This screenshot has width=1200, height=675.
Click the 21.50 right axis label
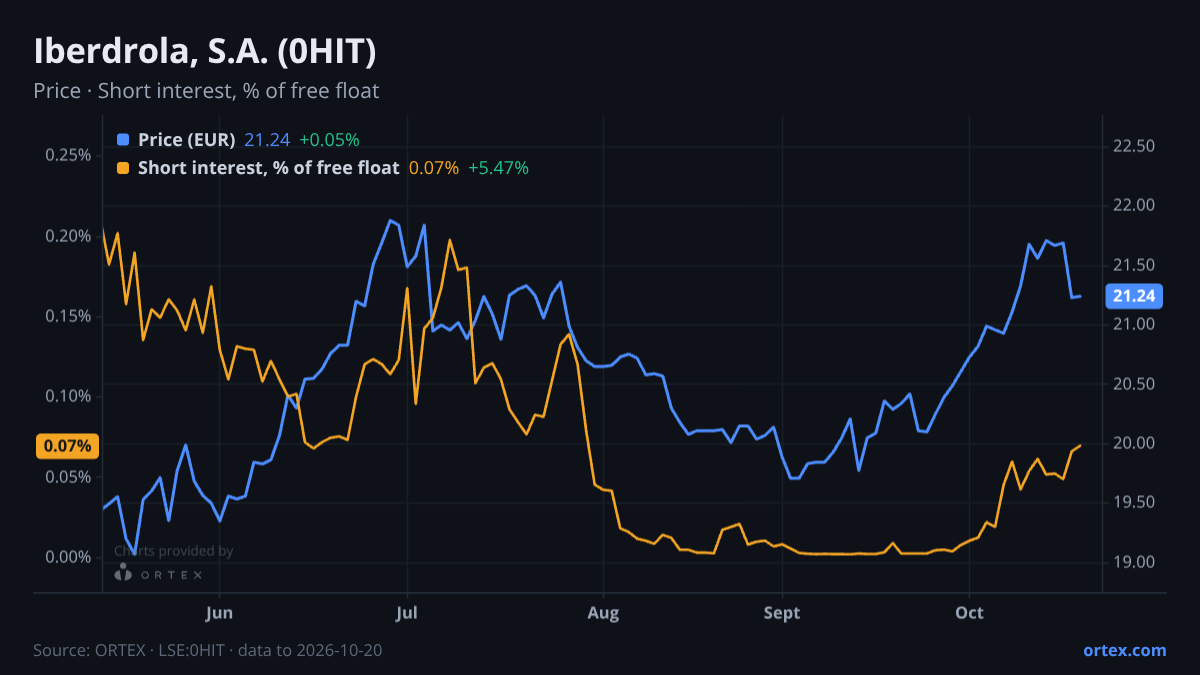tap(1134, 265)
